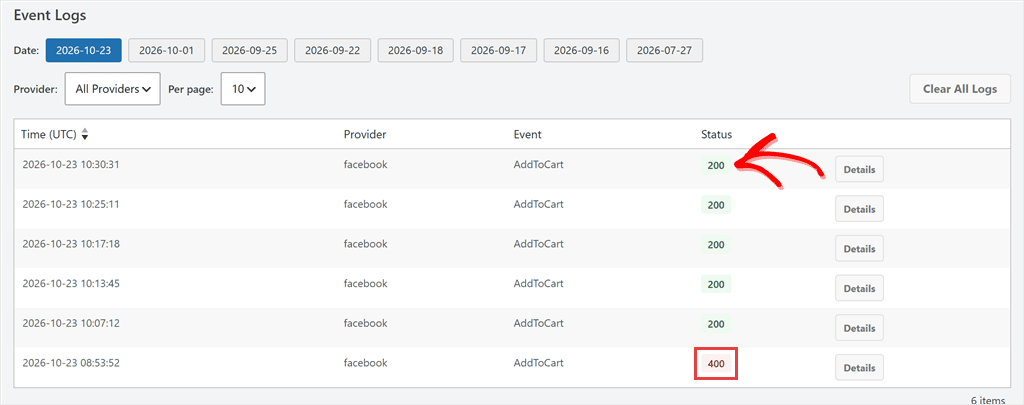Select the 2026-09-17 date filter
This screenshot has width=1024, height=405.
tap(498, 50)
